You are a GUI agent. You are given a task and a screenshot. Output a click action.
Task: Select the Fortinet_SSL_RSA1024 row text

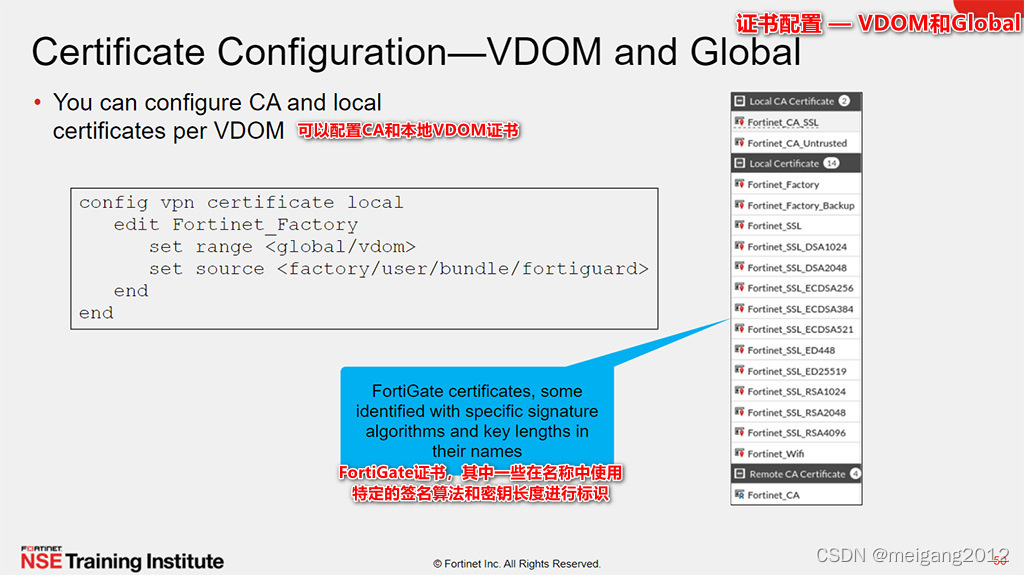797,392
